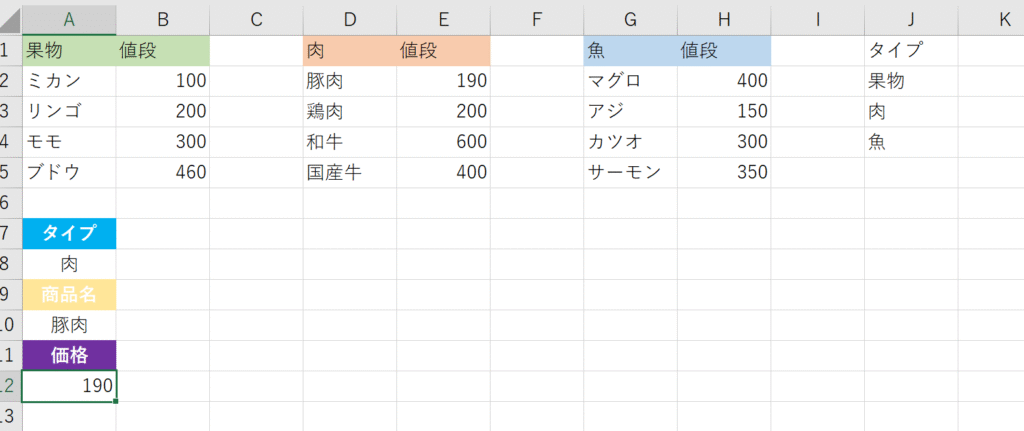
Task: Click the blue 魚 header cell
Action: (630, 50)
